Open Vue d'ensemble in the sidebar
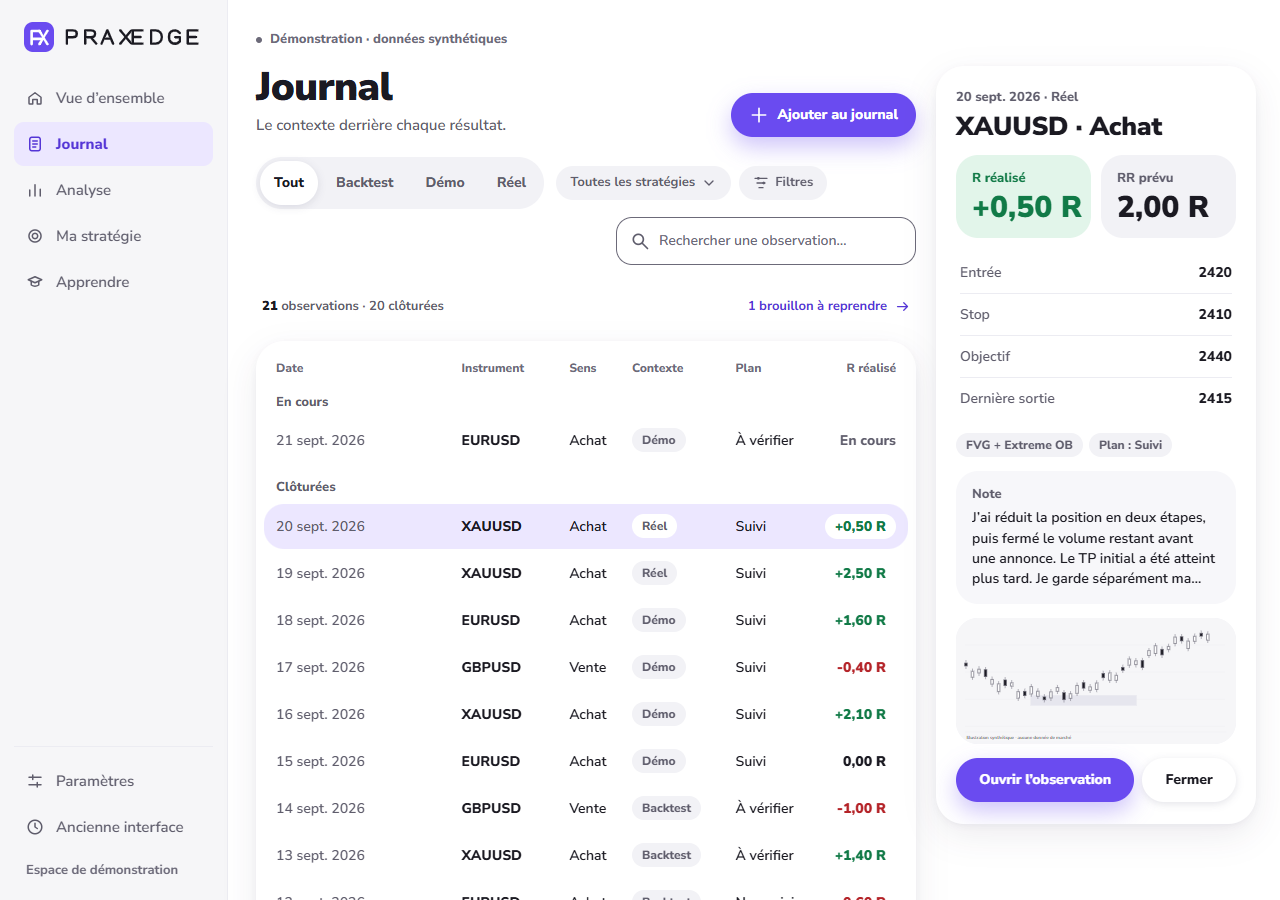1280x900 pixels. point(113,98)
